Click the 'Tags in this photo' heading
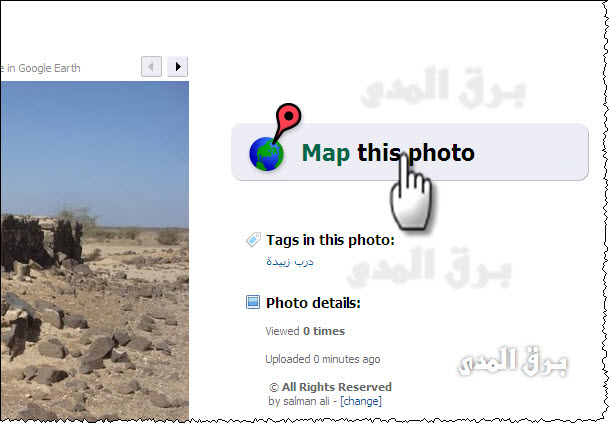 pyautogui.click(x=330, y=240)
